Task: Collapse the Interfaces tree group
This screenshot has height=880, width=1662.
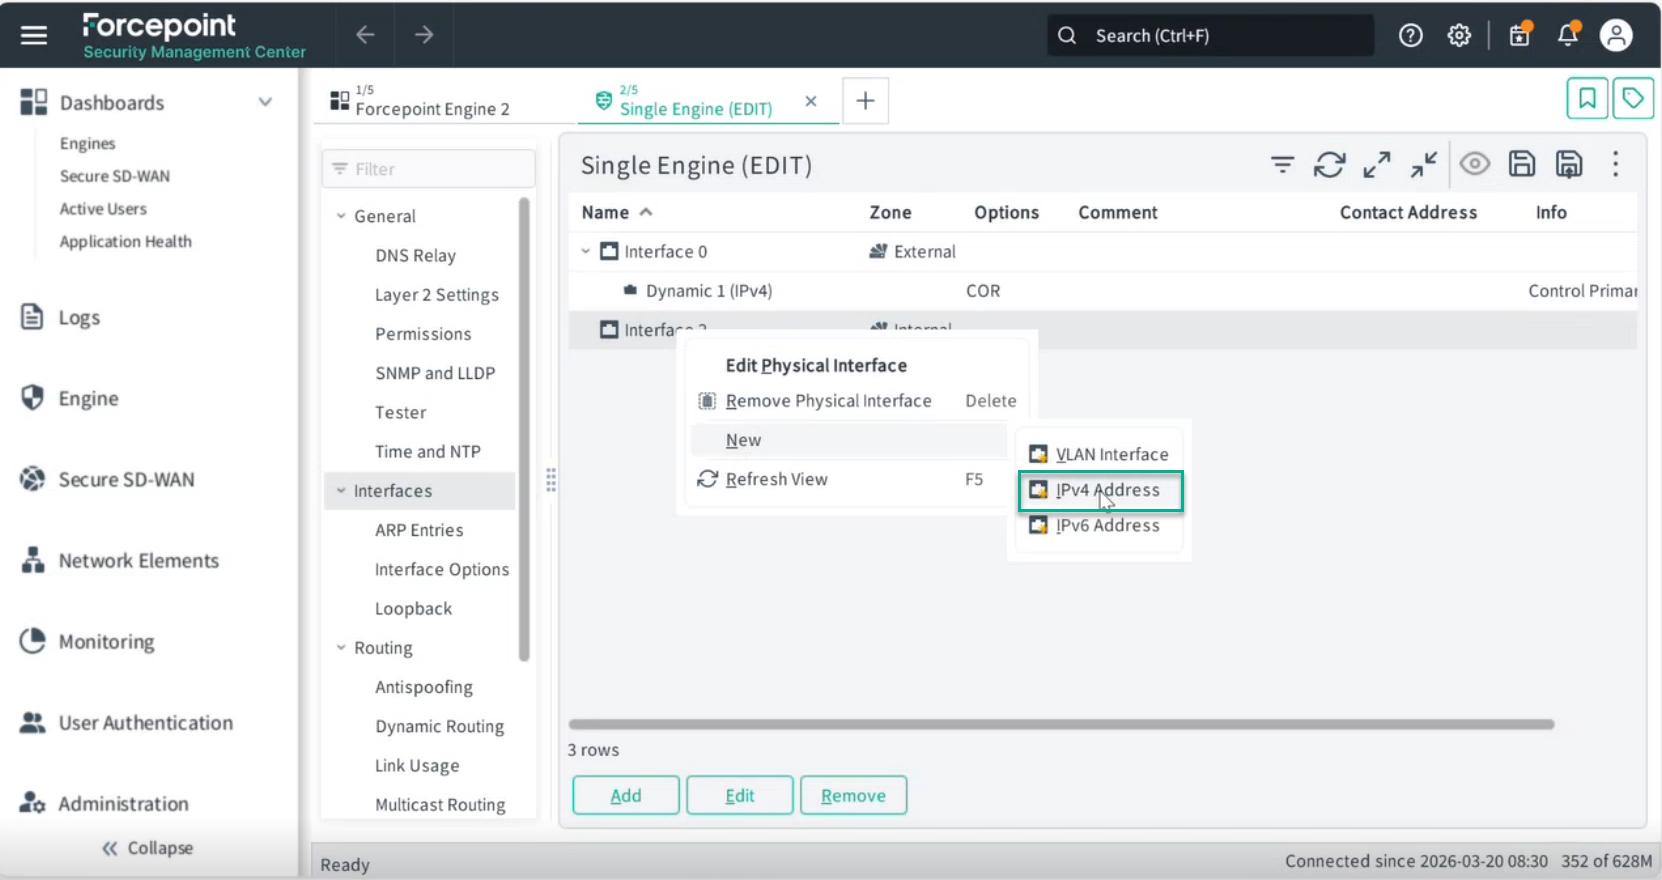Action: (x=341, y=491)
